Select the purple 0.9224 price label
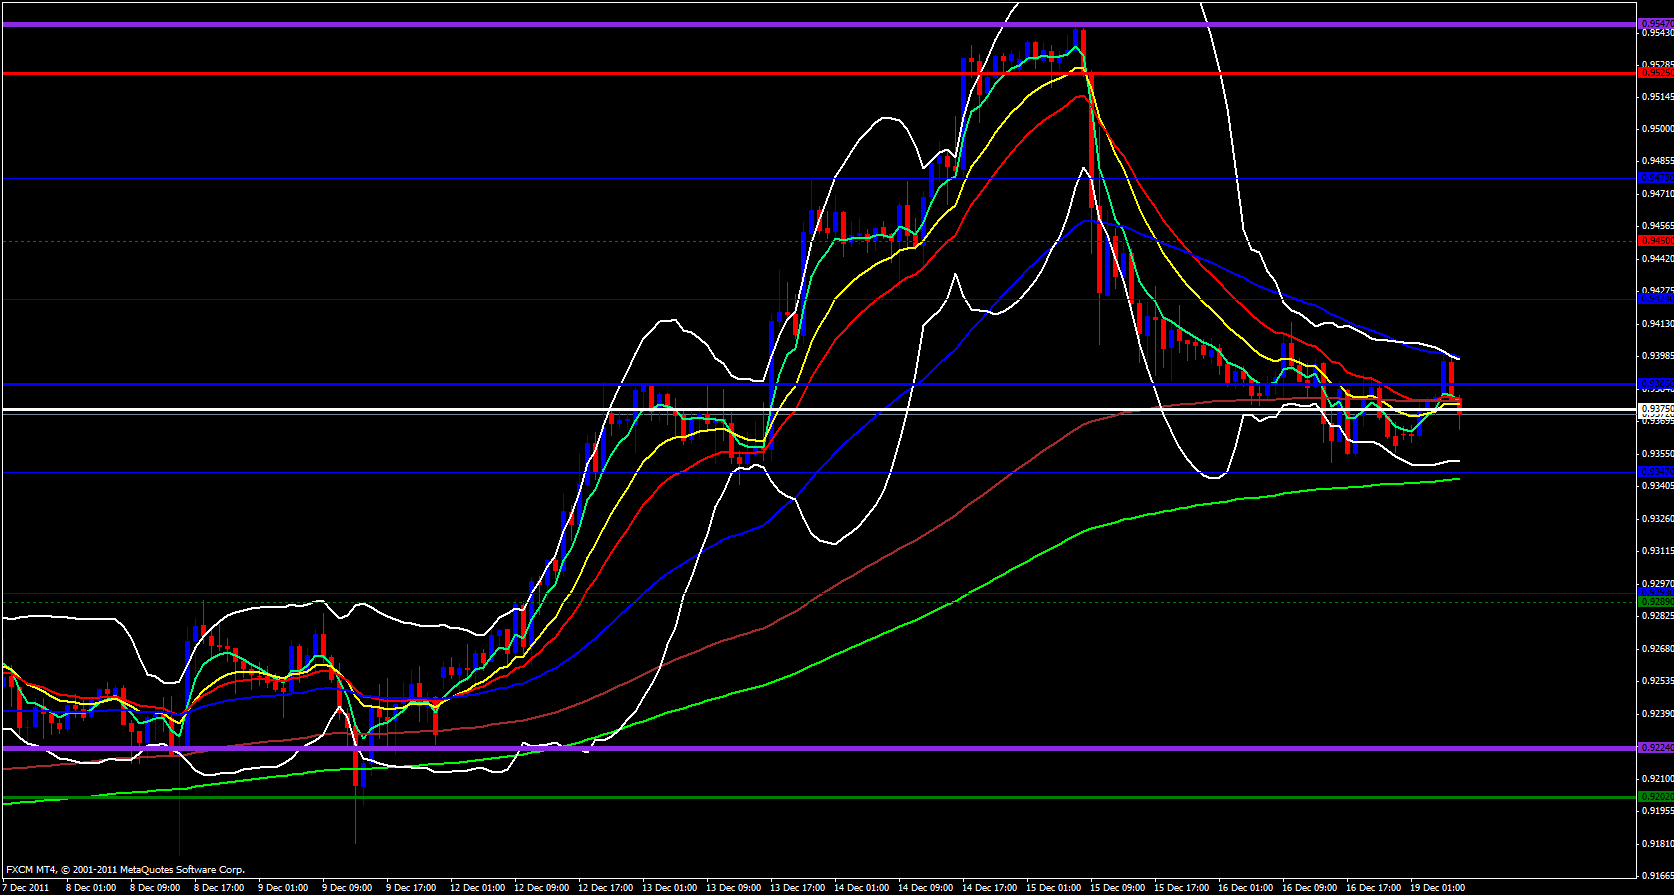Screen dimensions: 1674x895 [x=1656, y=748]
